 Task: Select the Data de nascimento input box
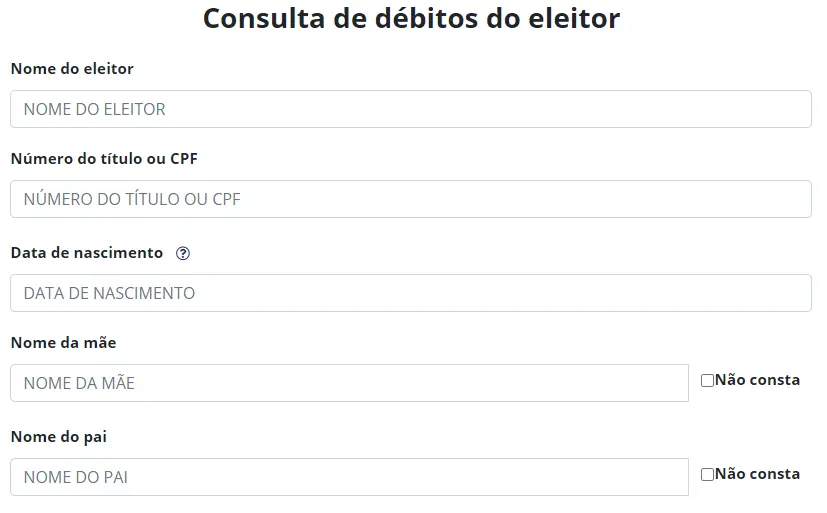point(410,293)
